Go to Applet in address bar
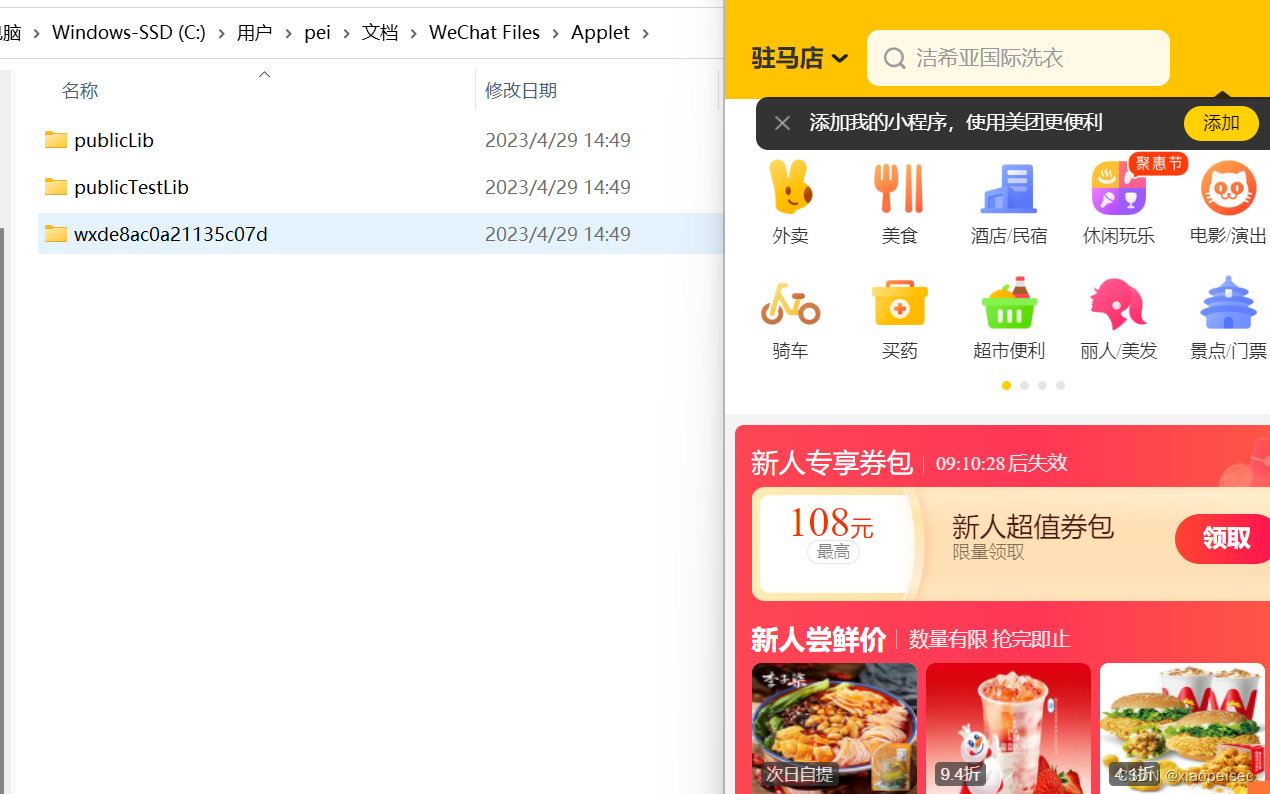The image size is (1270, 794). (600, 33)
